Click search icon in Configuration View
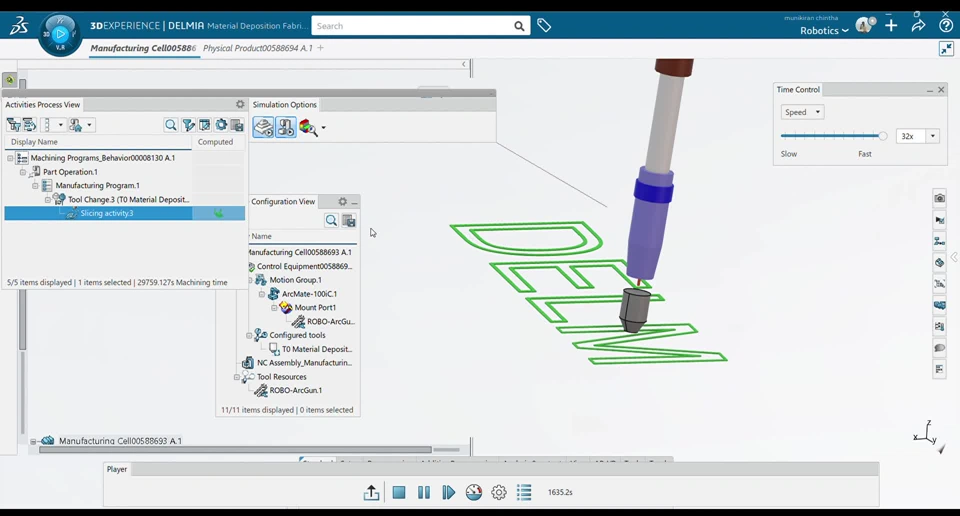 point(331,220)
